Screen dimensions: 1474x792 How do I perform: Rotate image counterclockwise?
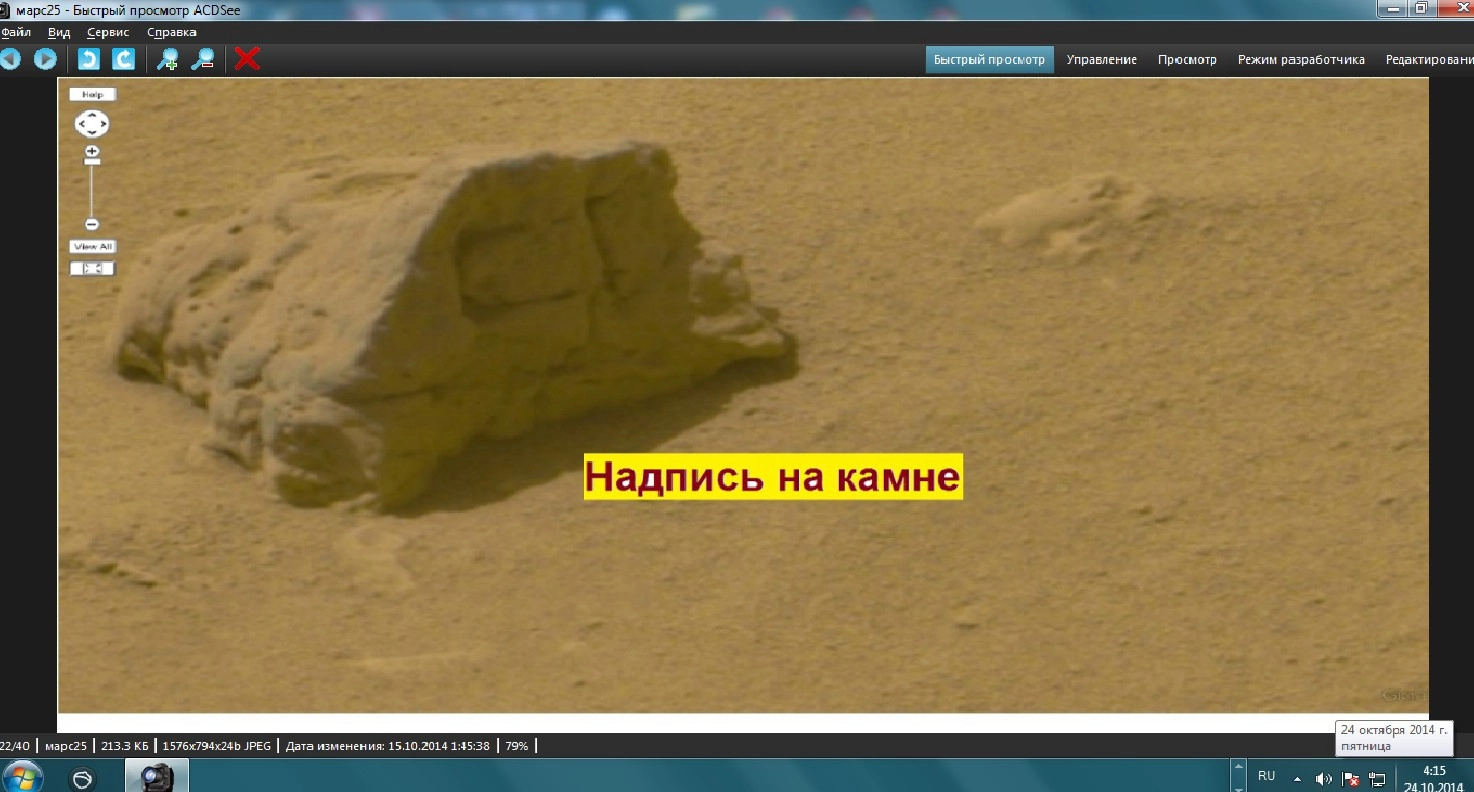coord(89,59)
